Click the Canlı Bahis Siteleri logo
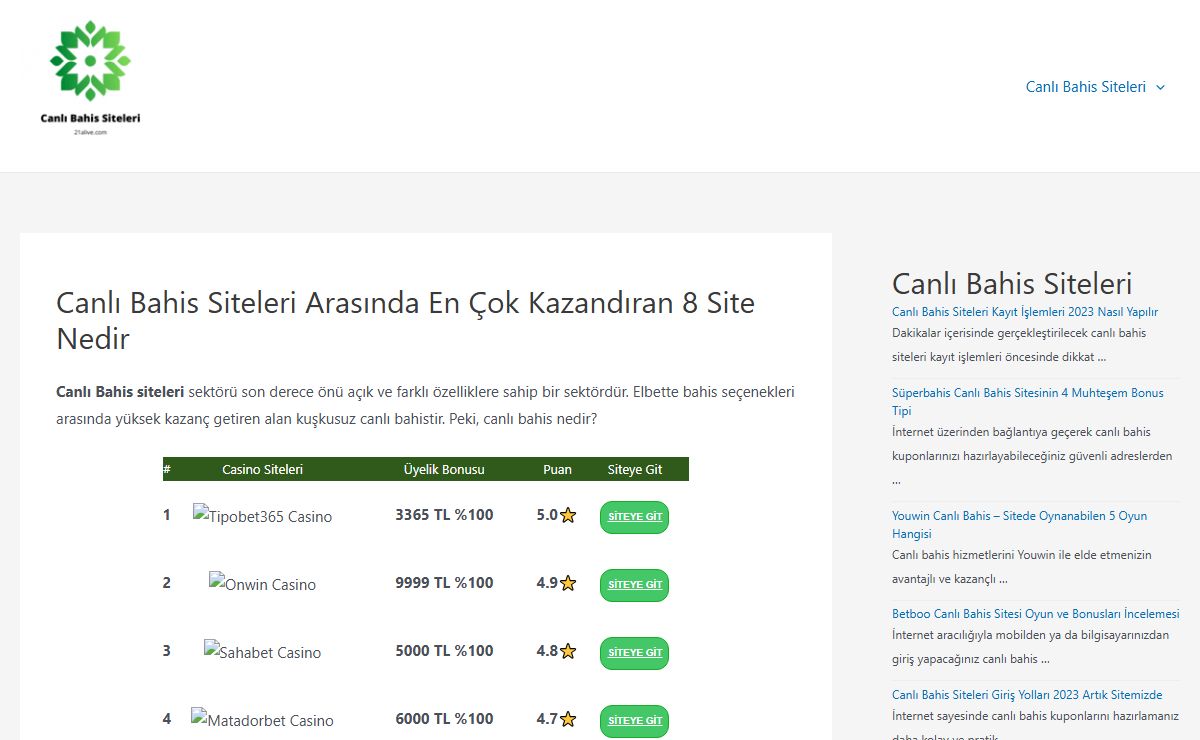 pos(90,78)
